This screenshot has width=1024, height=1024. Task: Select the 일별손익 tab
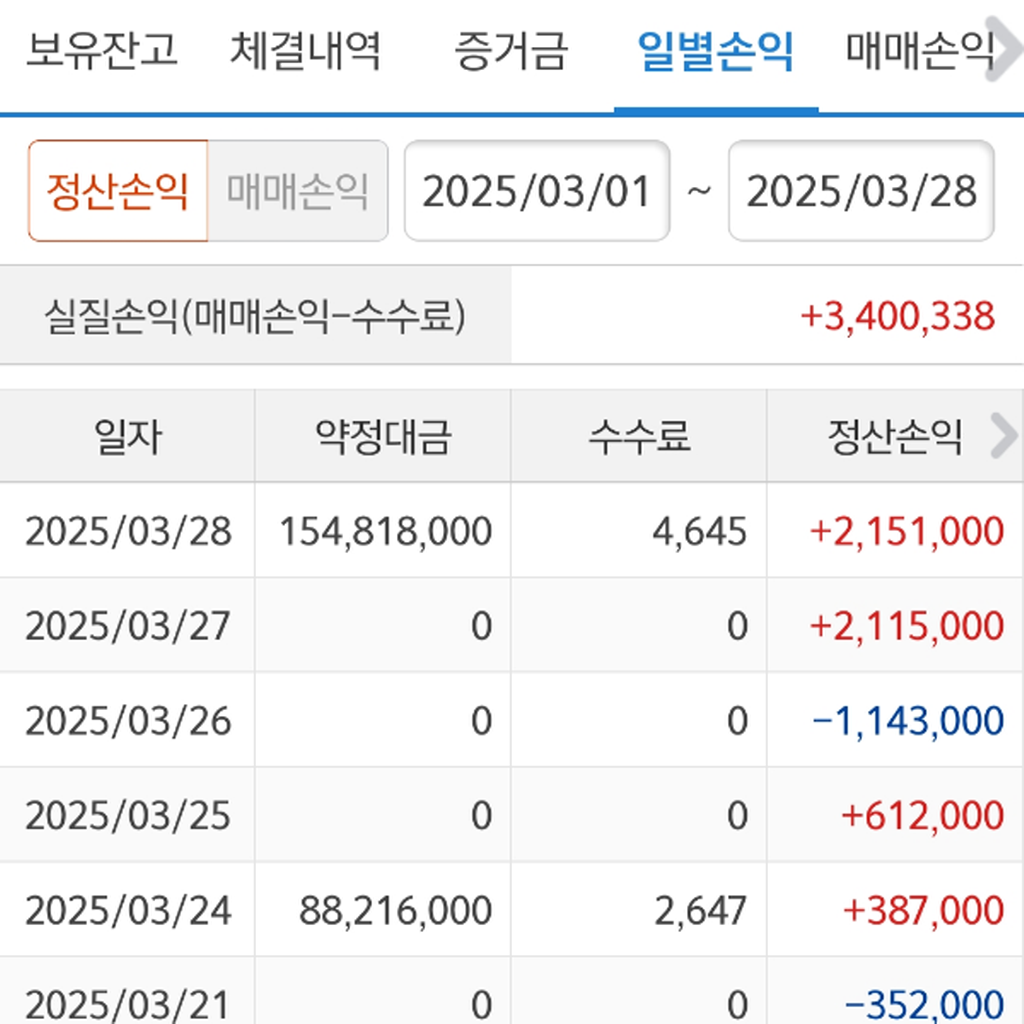click(x=716, y=50)
